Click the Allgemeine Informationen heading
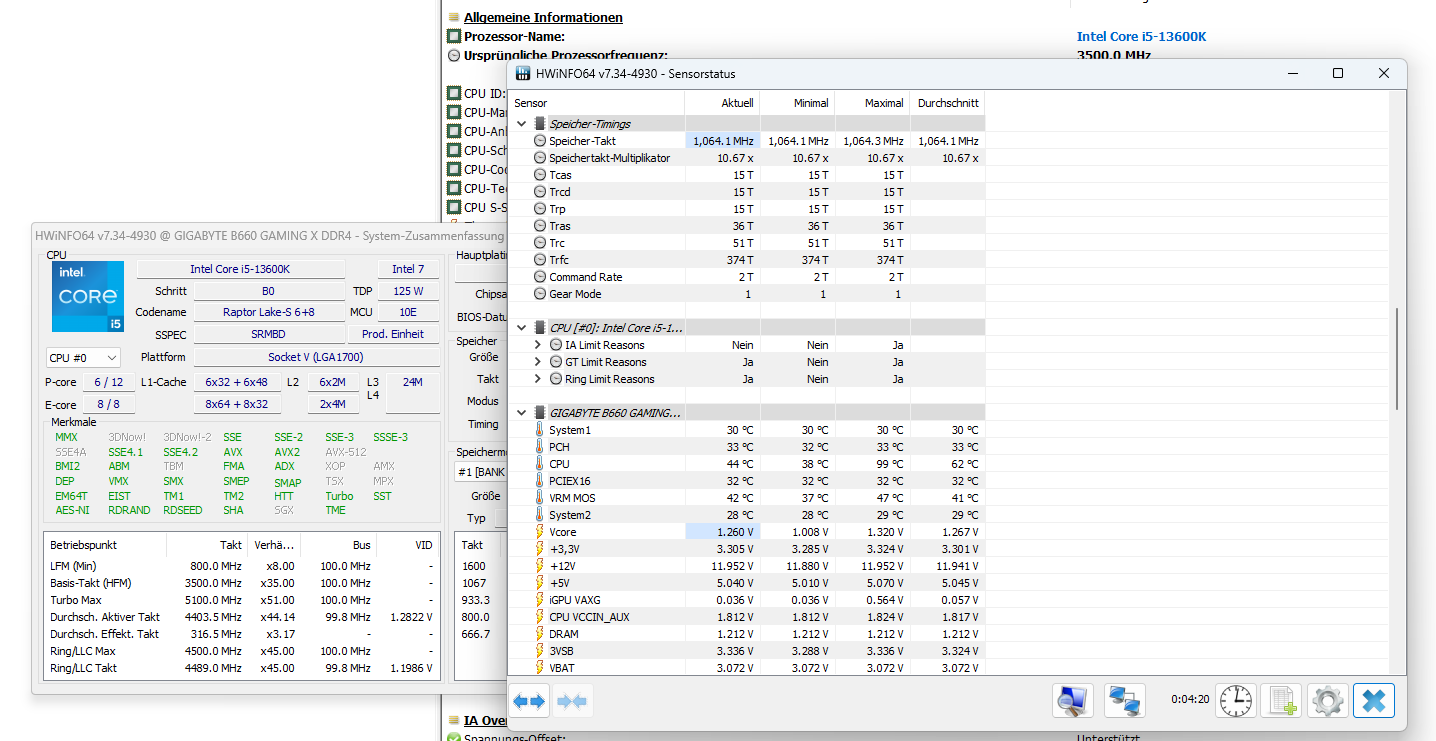This screenshot has width=1436, height=741. click(543, 18)
